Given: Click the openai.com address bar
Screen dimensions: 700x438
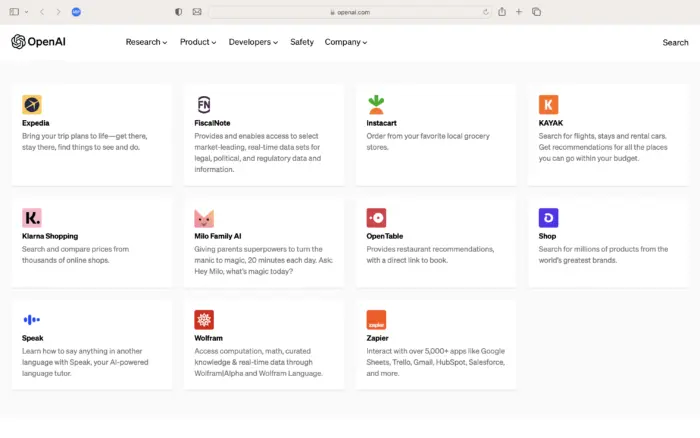Looking at the screenshot, I should click(350, 12).
